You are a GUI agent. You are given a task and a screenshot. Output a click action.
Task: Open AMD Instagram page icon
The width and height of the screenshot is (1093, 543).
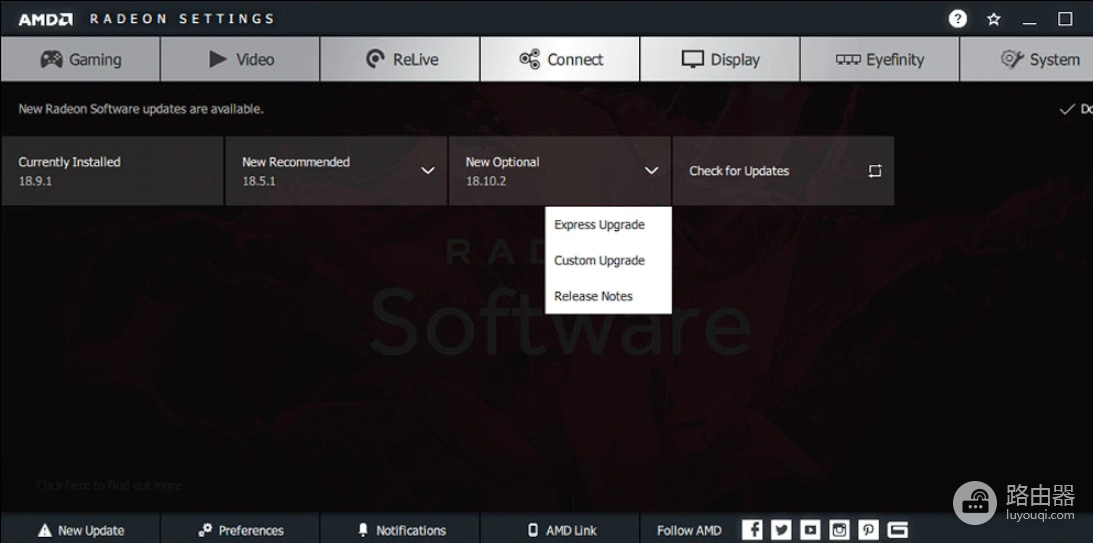[839, 530]
